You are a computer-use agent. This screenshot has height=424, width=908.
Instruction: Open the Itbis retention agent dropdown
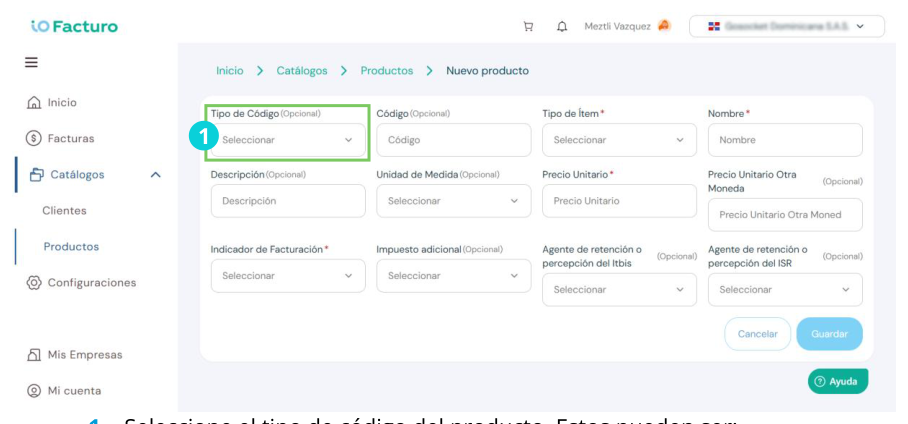(619, 290)
